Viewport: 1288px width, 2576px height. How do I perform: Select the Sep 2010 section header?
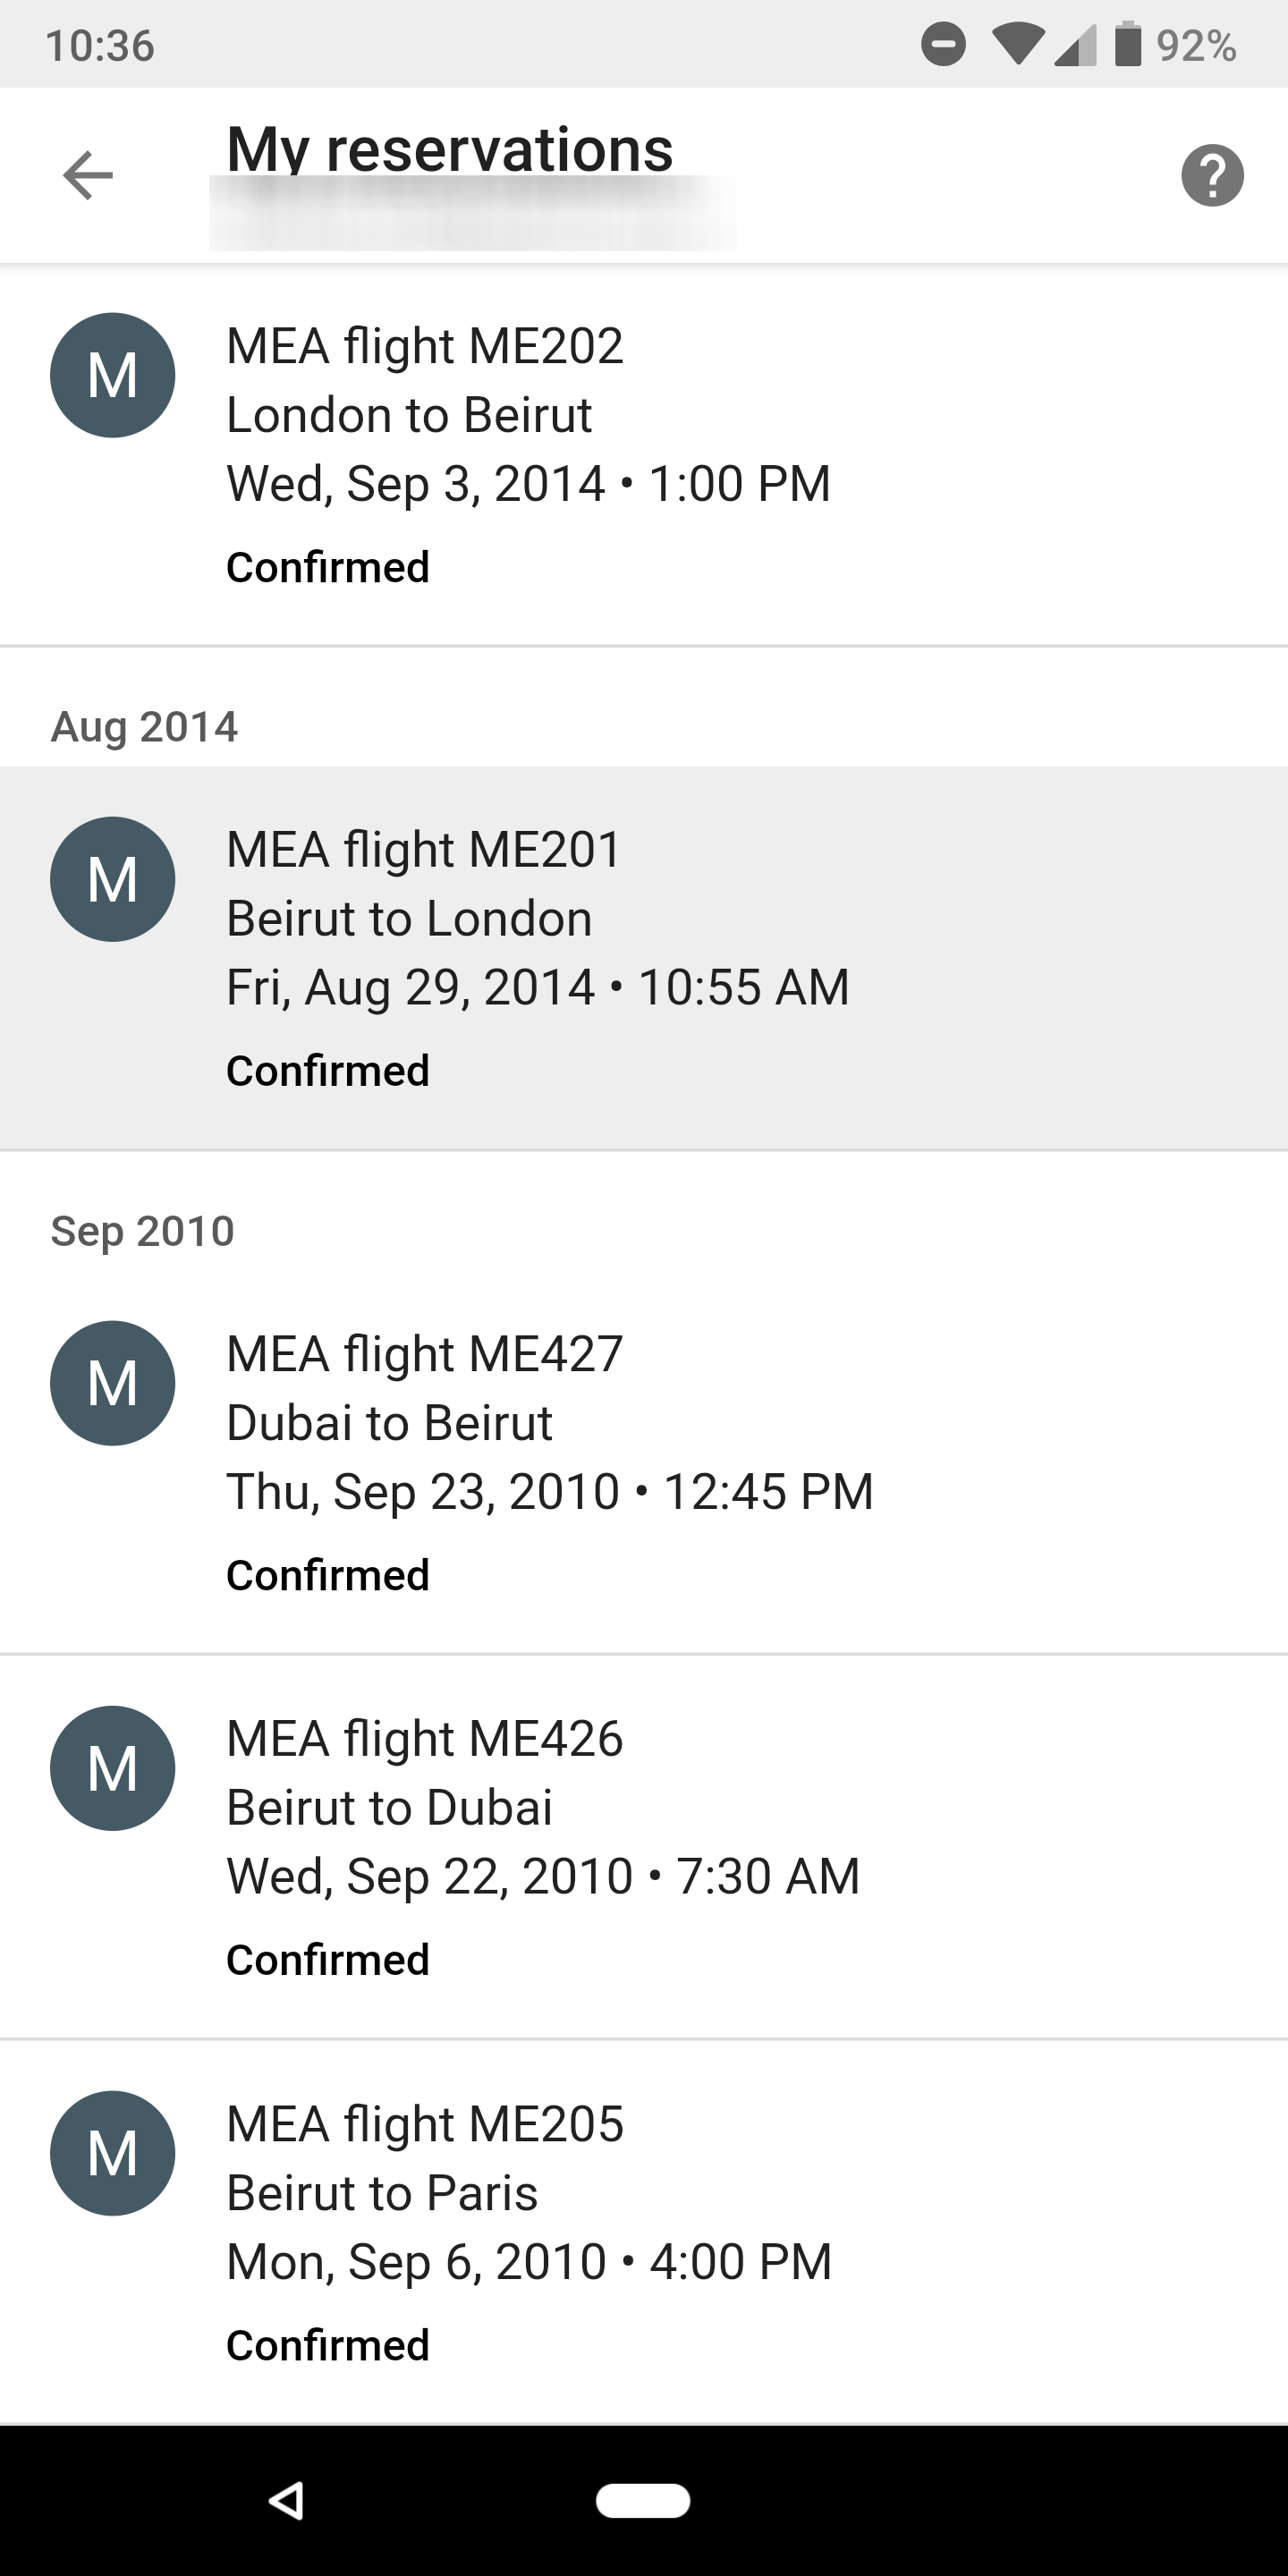point(143,1231)
